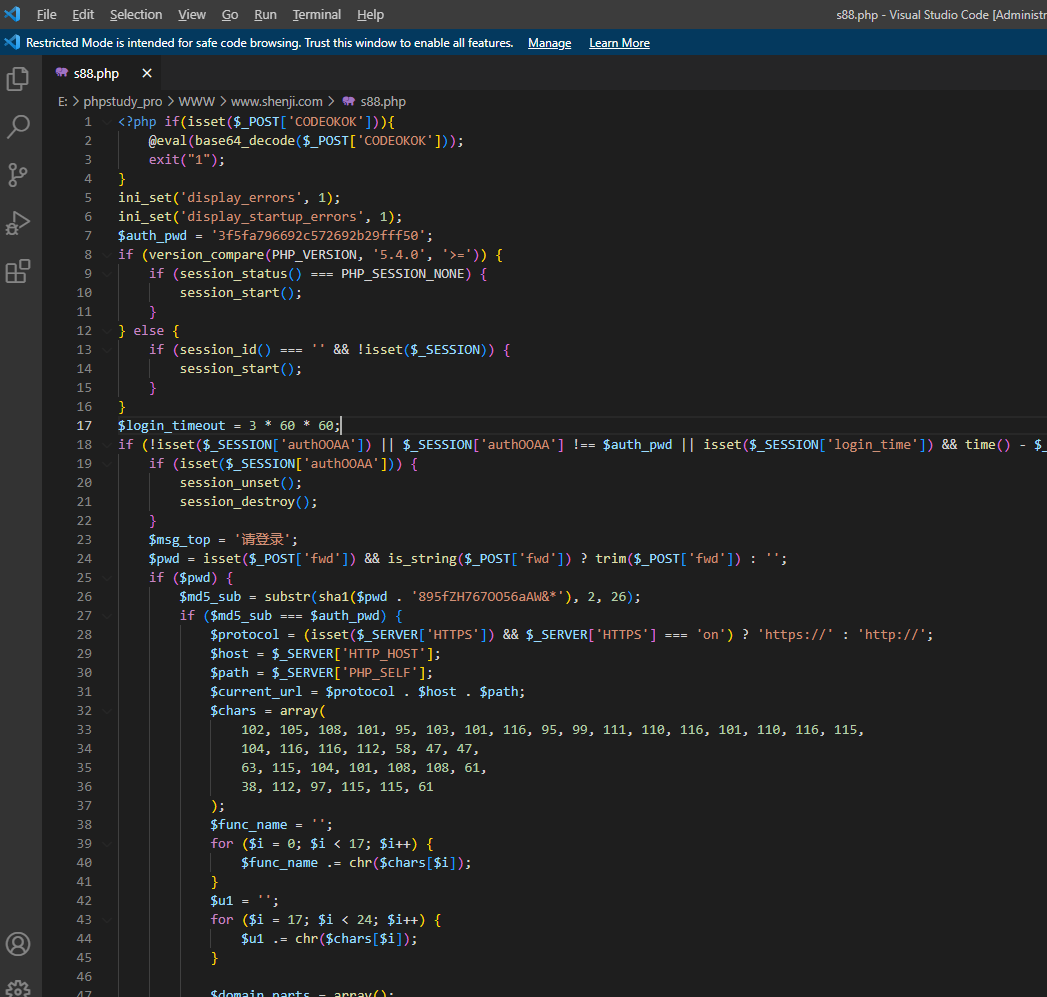Click the Learn More link
1047x997 pixels.
click(x=619, y=43)
